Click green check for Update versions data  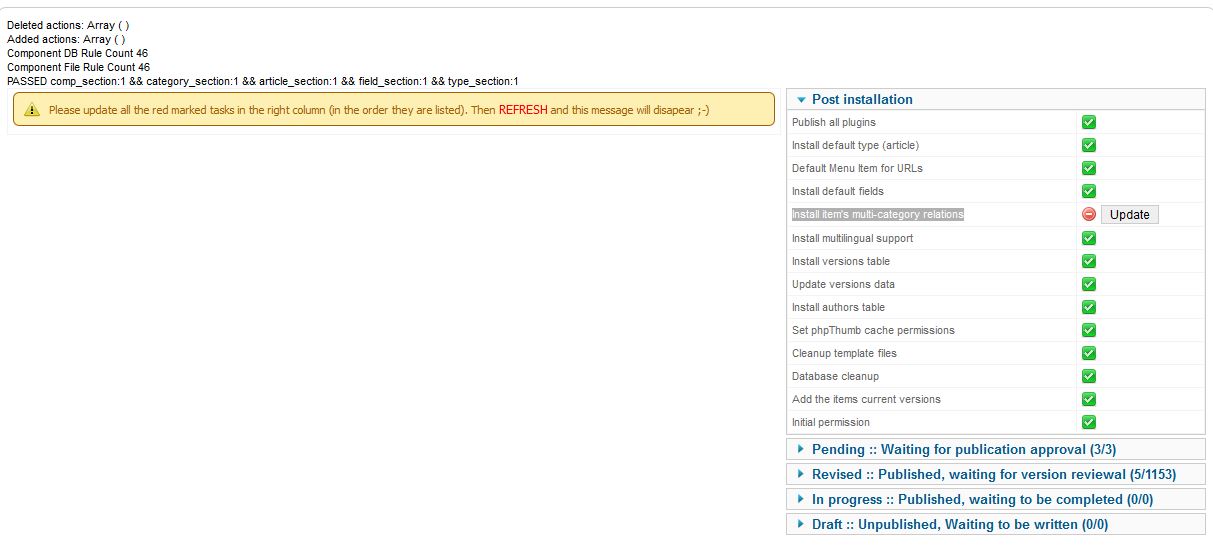click(x=1089, y=284)
